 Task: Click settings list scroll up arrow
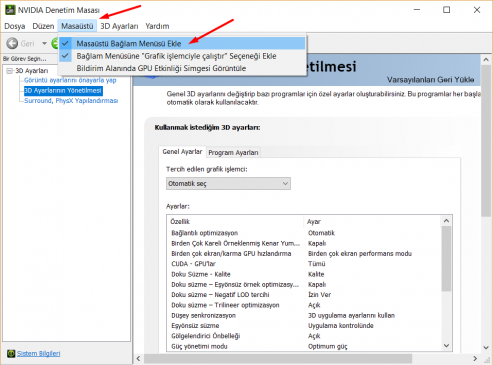pyautogui.click(x=447, y=221)
